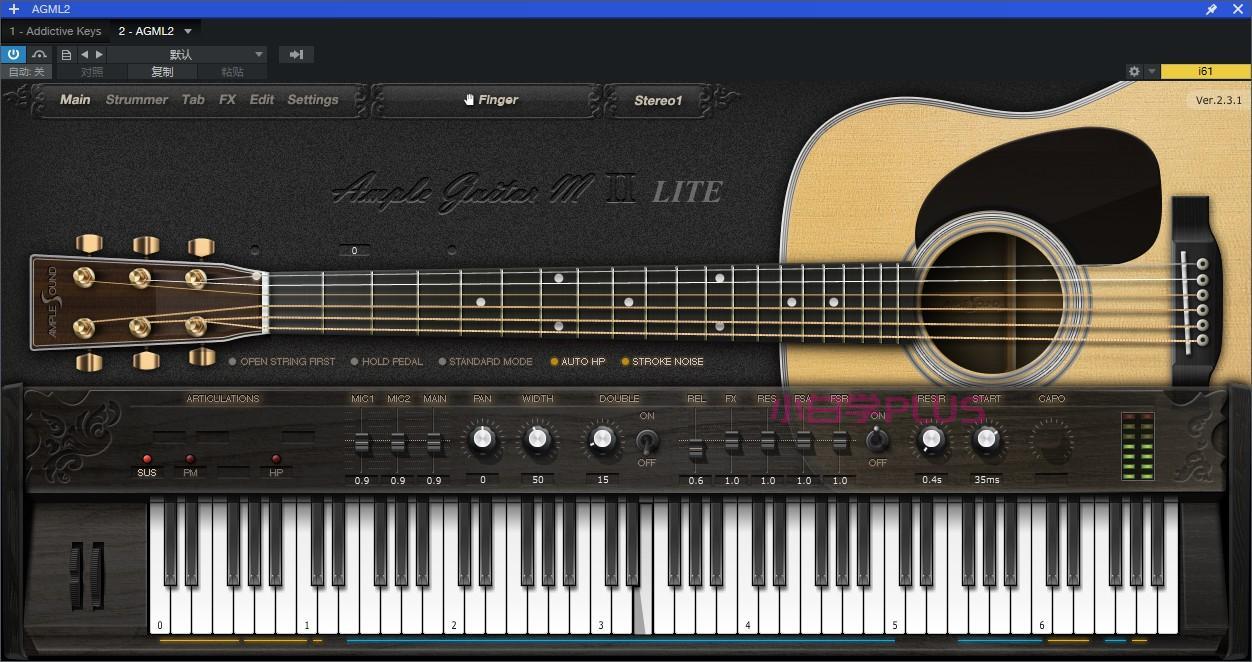Click the automation read curve icon

[x=39, y=55]
